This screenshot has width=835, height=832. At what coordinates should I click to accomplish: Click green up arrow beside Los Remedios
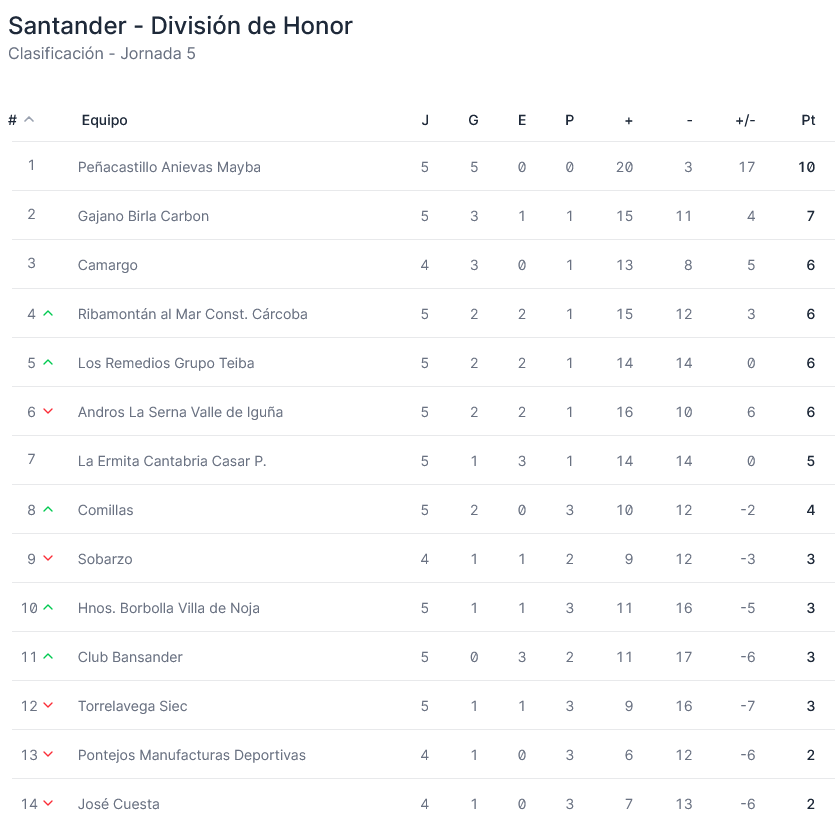coord(48,363)
